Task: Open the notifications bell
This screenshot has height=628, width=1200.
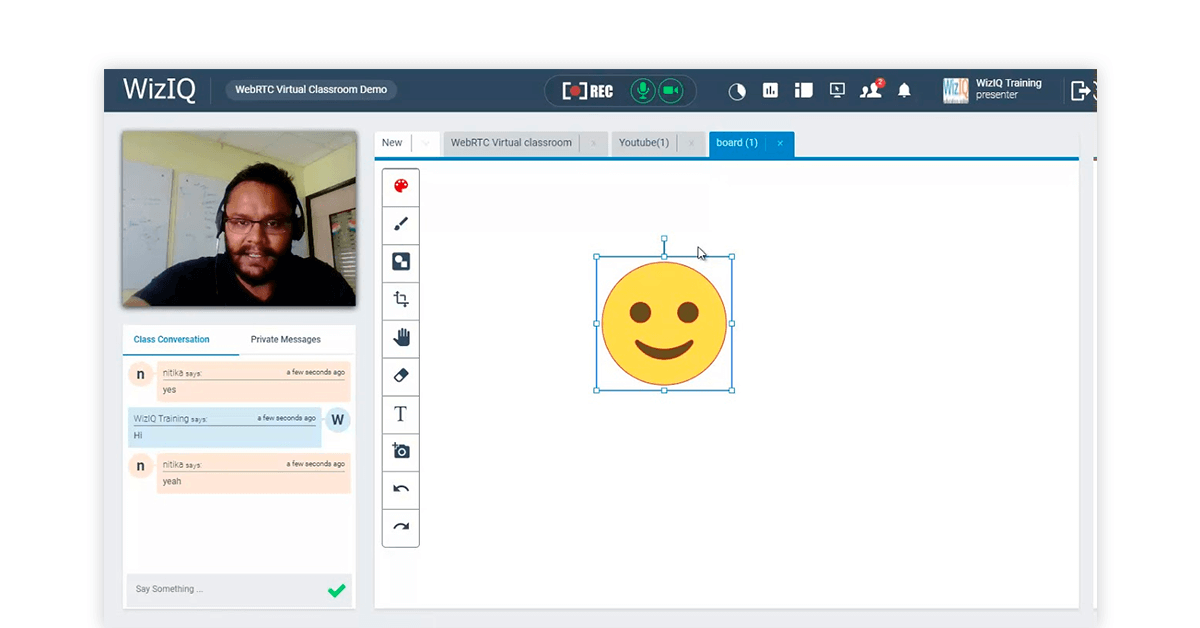Action: pyautogui.click(x=904, y=91)
